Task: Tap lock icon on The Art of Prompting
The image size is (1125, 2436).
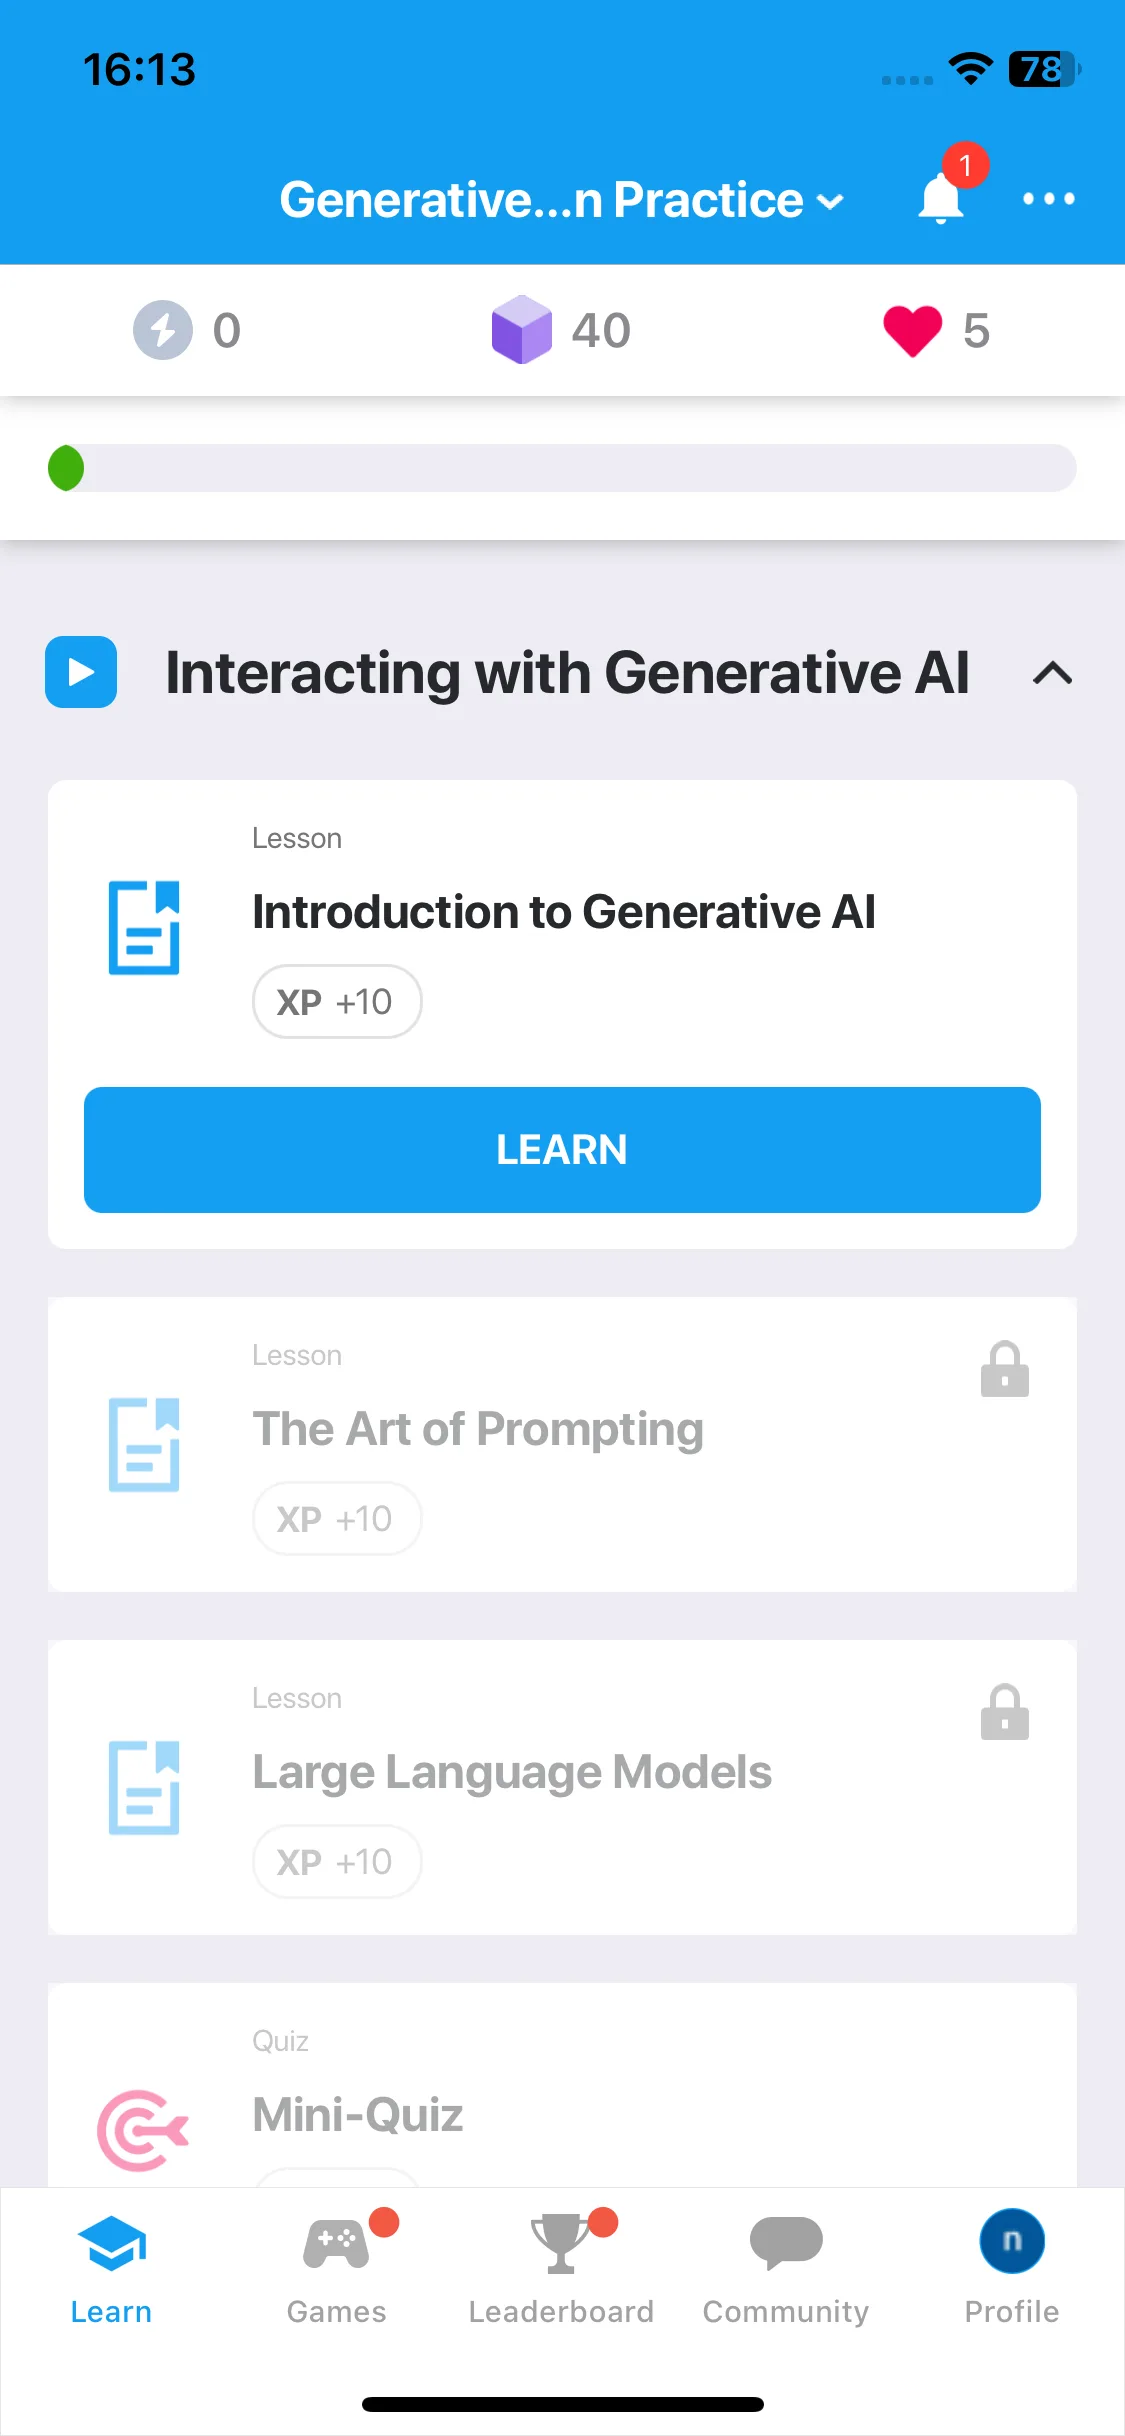Action: (1005, 1369)
